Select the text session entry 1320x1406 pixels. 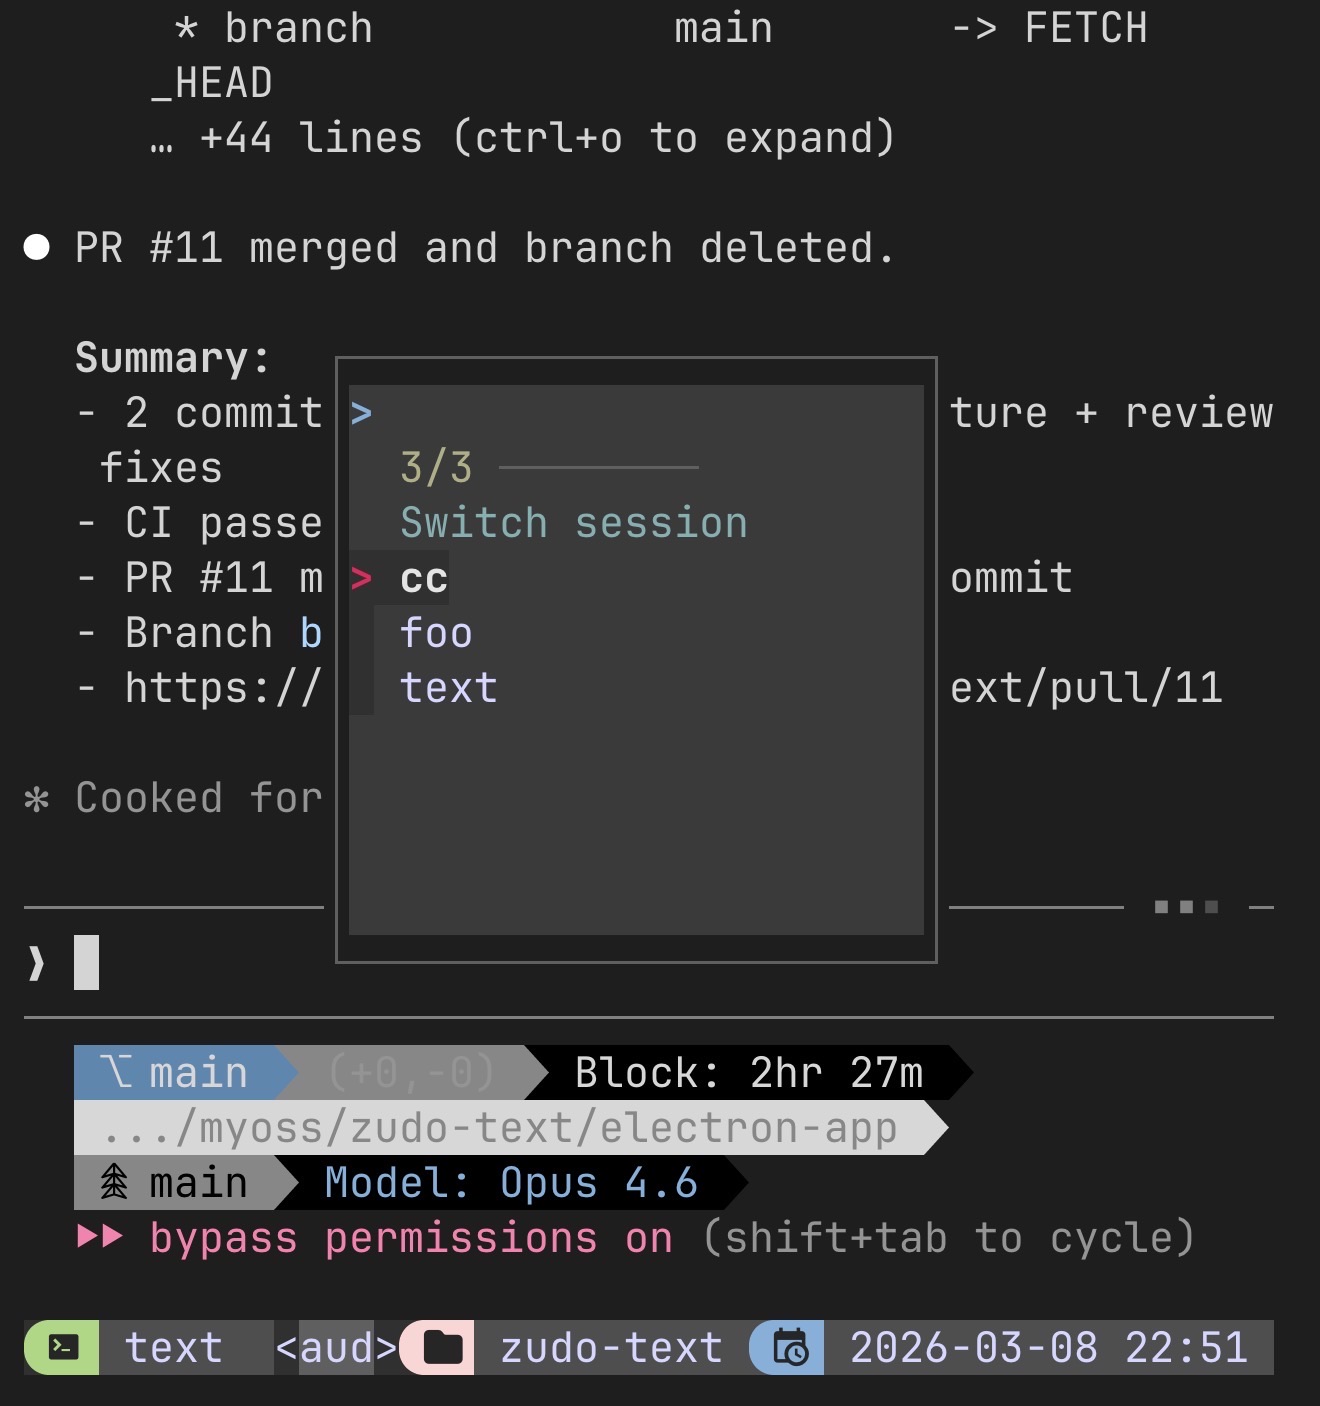[x=448, y=687]
